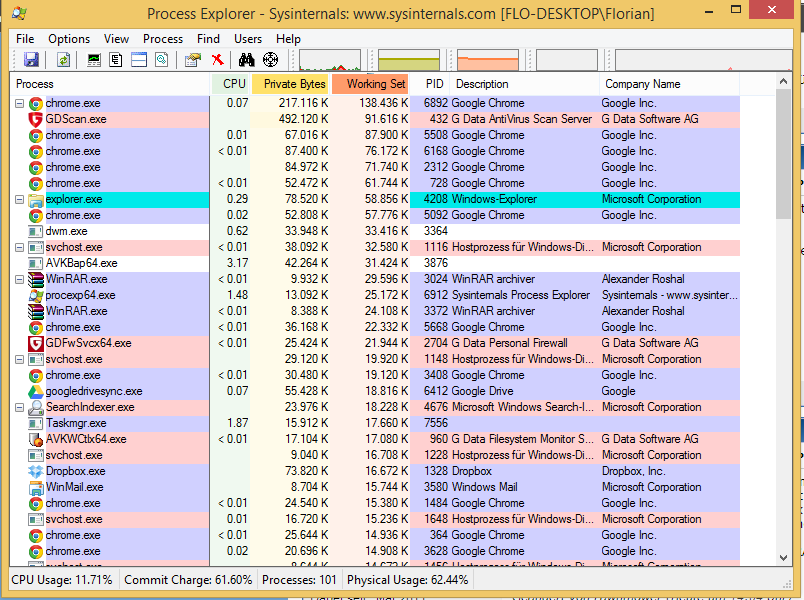Collapse the SearchIndexer.exe tree node
The image size is (804, 600).
(x=19, y=408)
